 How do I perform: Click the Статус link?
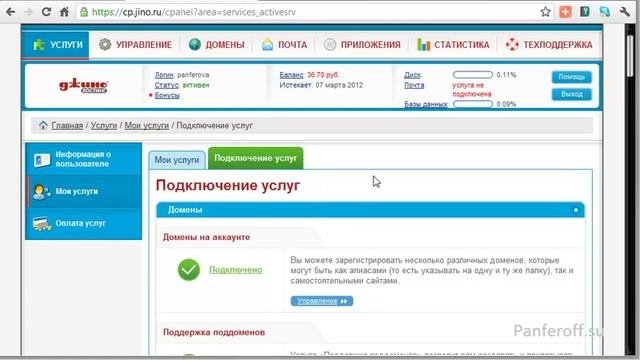point(167,85)
